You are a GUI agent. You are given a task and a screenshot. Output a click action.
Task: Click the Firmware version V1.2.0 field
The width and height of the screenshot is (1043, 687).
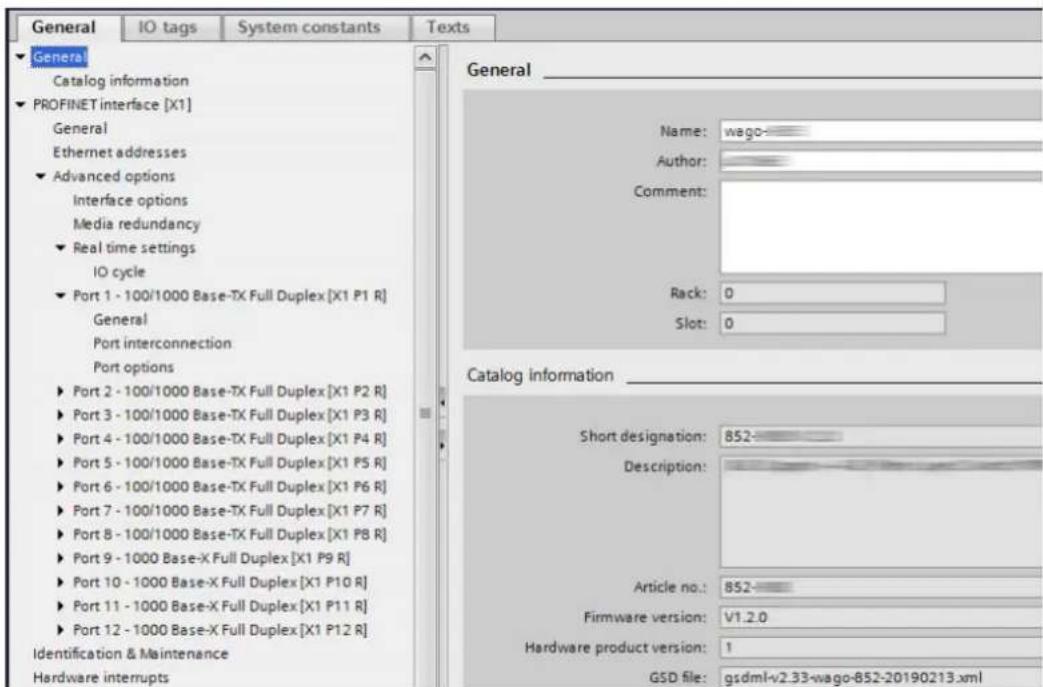tap(881, 618)
